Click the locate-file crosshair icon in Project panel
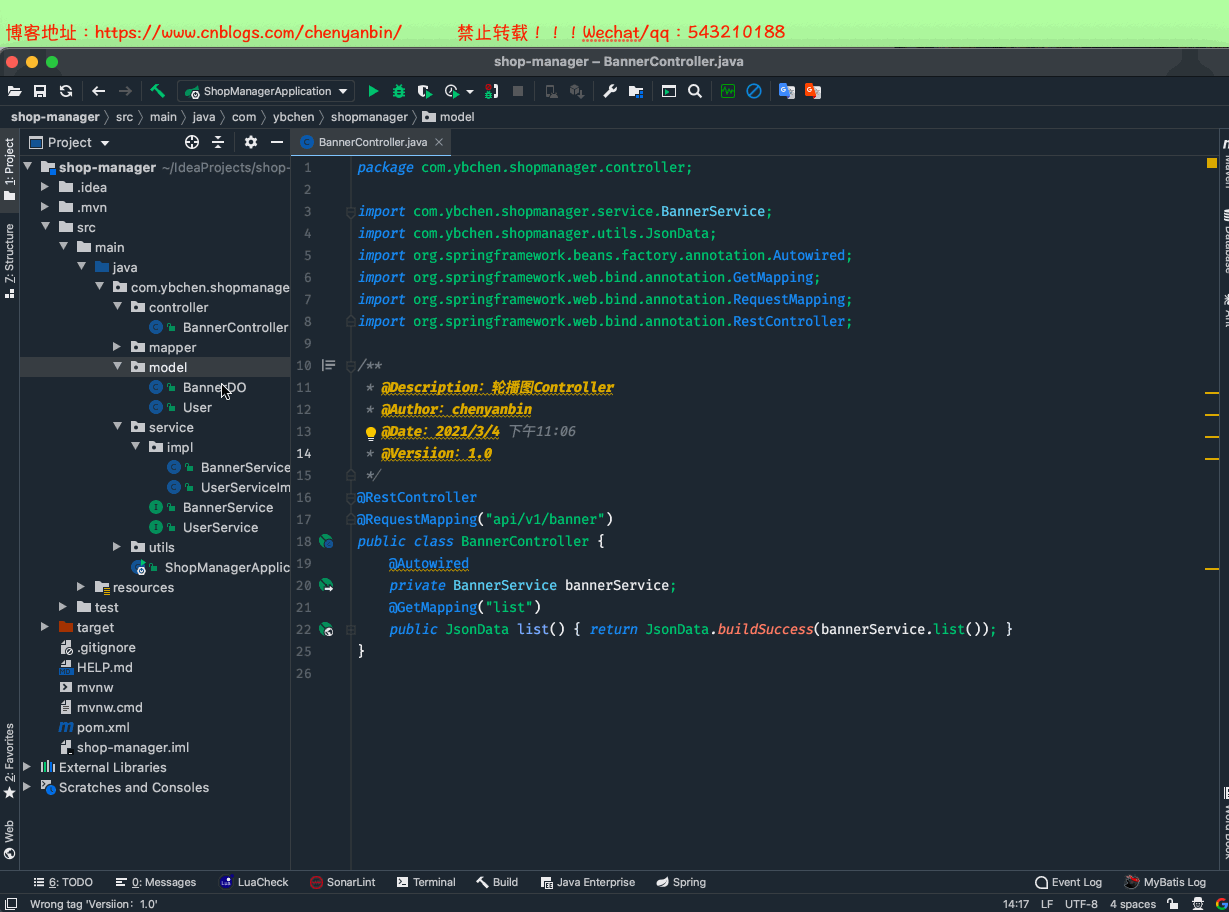Viewport: 1229px width, 912px height. [x=192, y=142]
